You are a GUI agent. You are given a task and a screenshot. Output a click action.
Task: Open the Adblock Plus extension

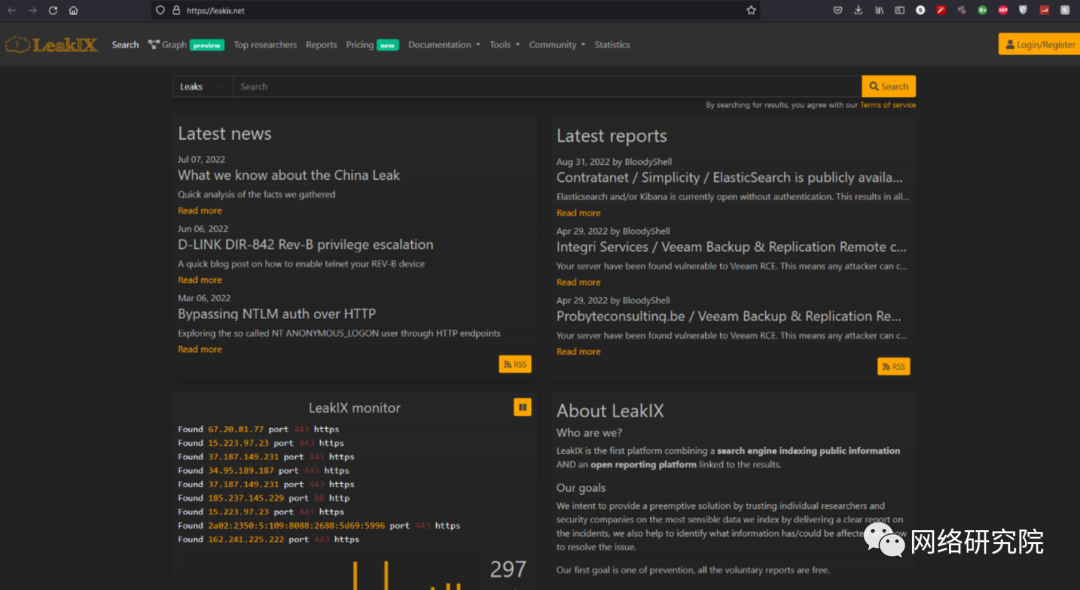[1003, 10]
